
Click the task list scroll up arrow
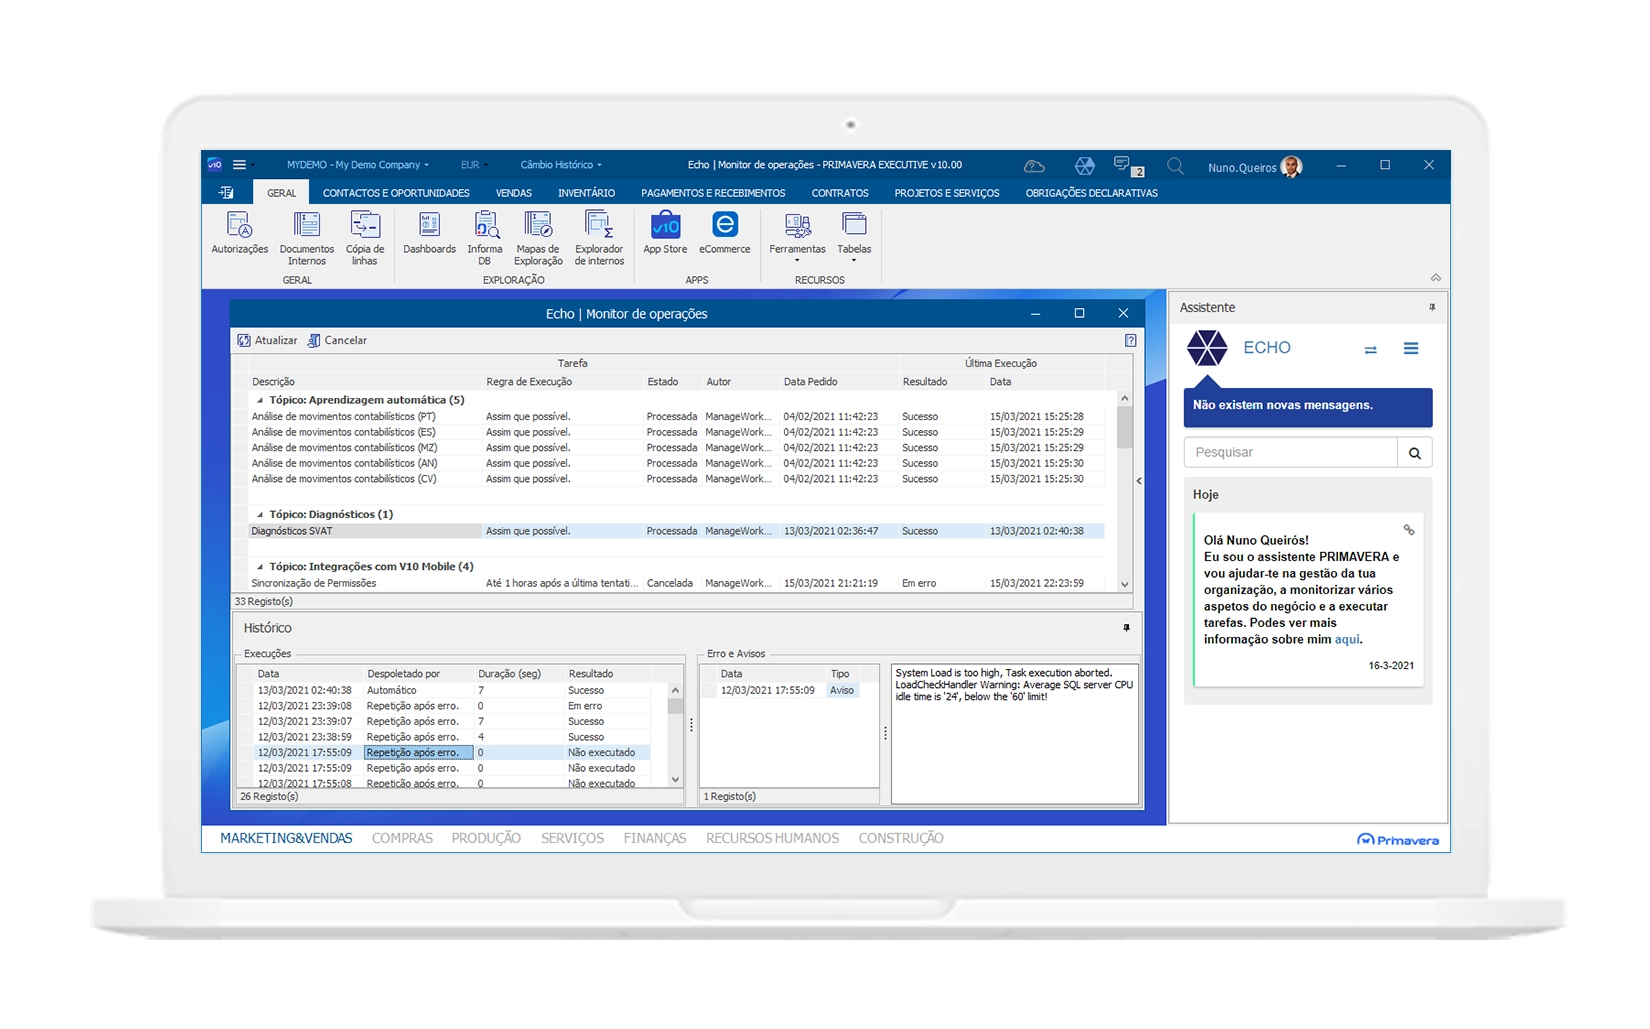coord(1124,398)
